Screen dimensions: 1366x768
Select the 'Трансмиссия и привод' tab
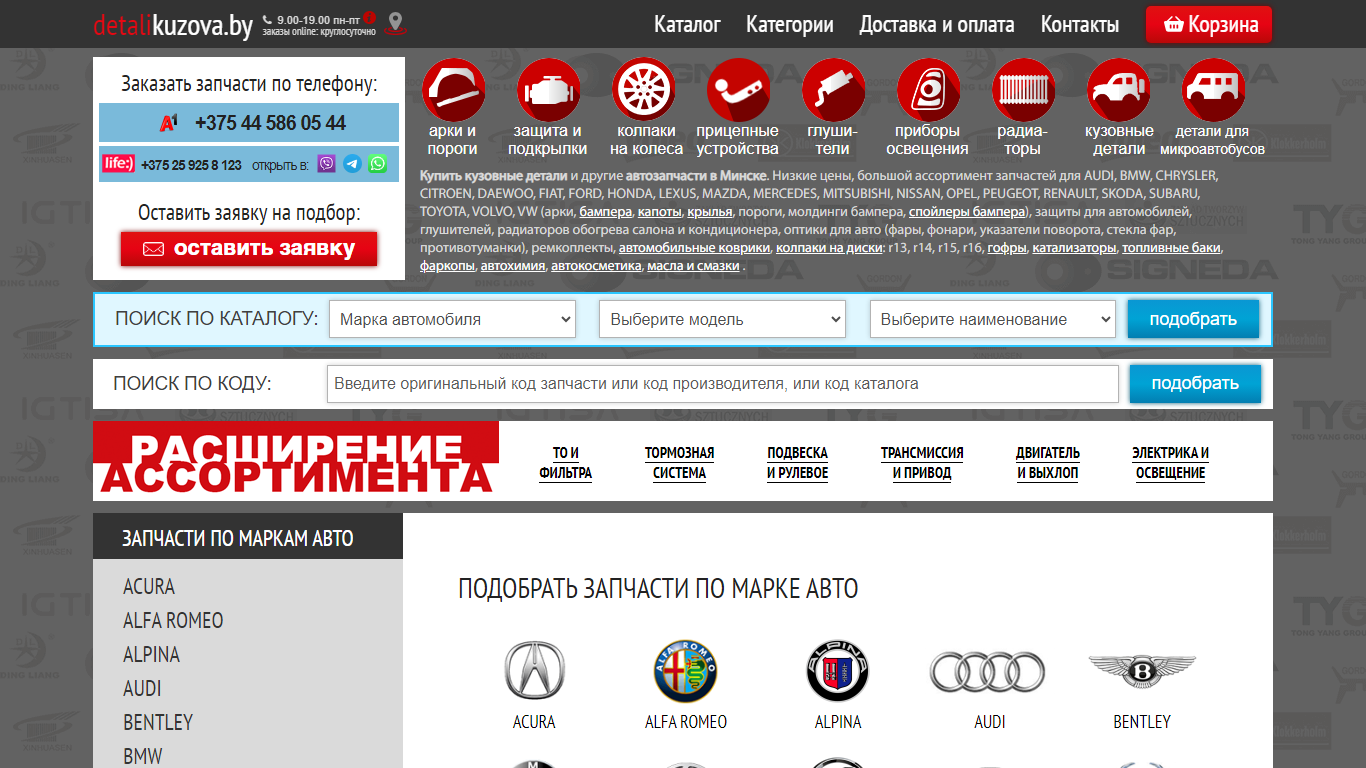point(922,463)
